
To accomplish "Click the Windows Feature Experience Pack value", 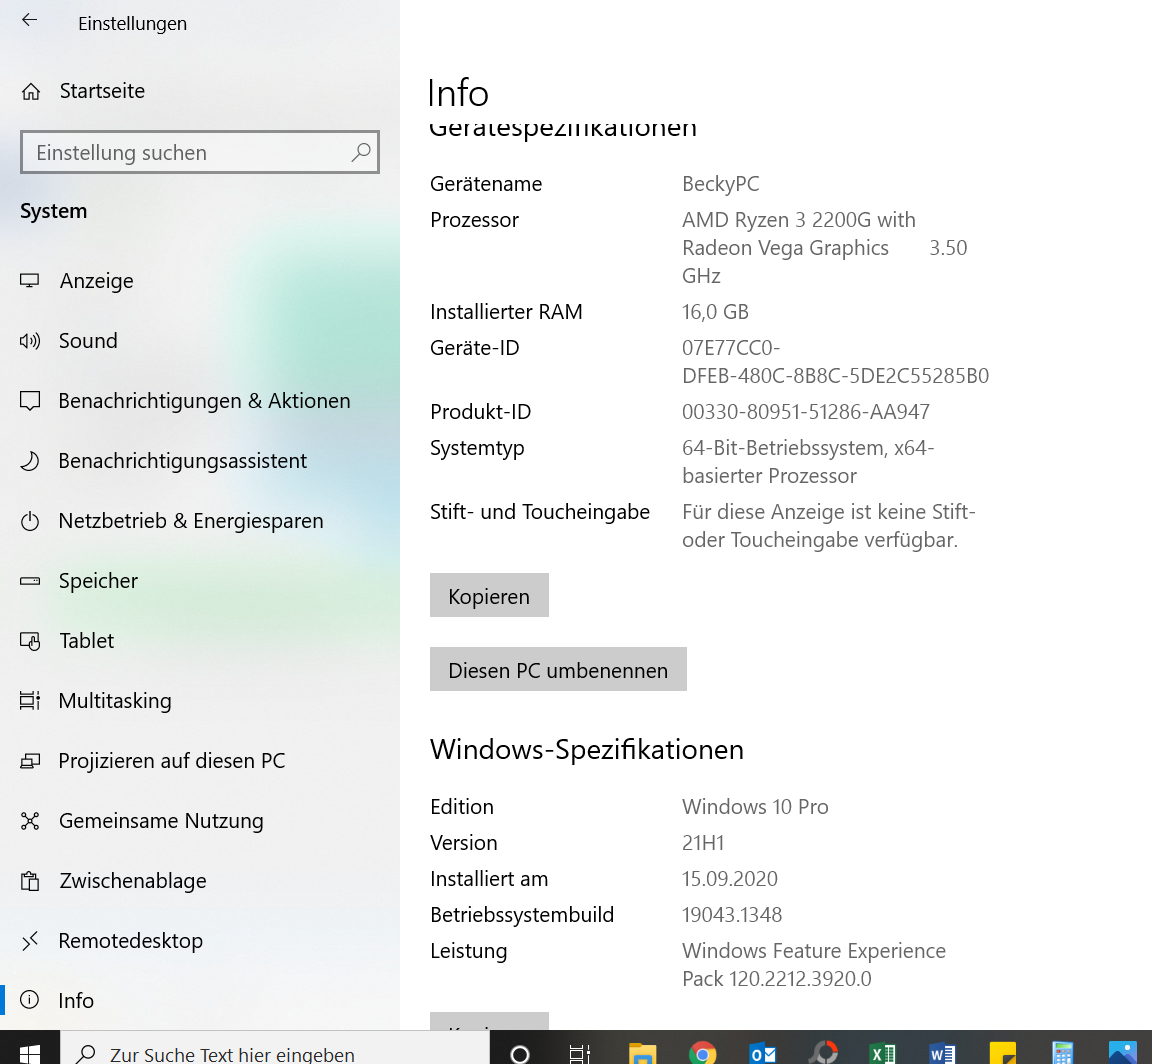I will [814, 965].
